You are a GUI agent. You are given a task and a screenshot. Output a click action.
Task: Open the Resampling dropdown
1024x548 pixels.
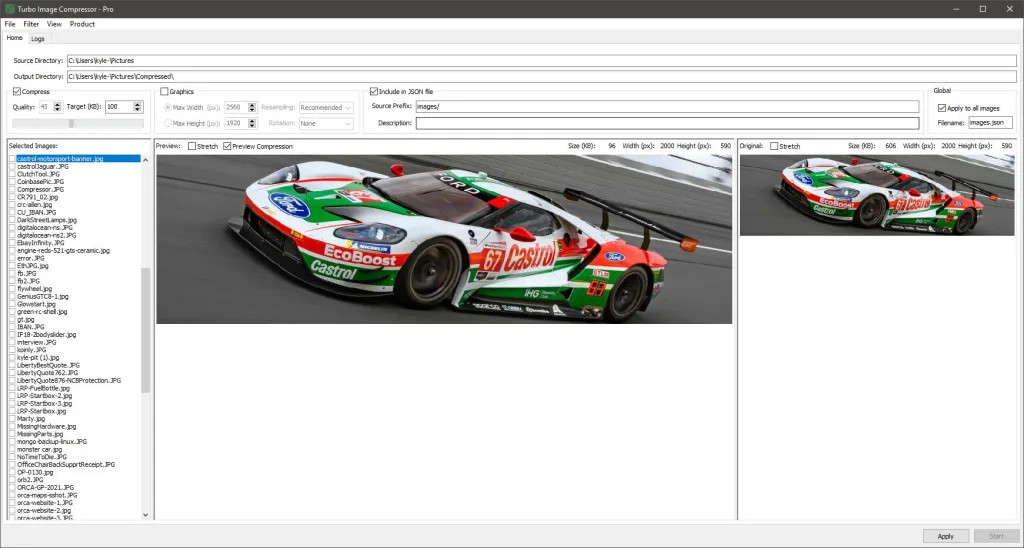pyautogui.click(x=326, y=107)
